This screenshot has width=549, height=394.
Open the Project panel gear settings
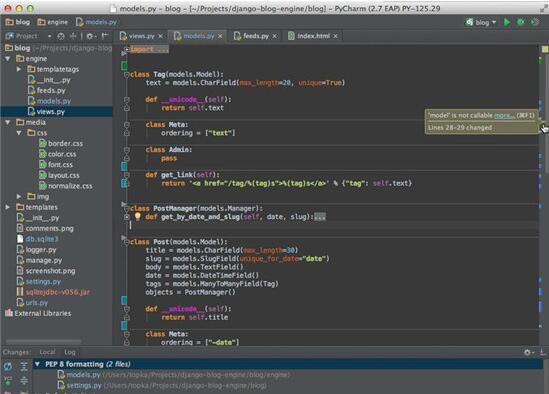point(91,36)
